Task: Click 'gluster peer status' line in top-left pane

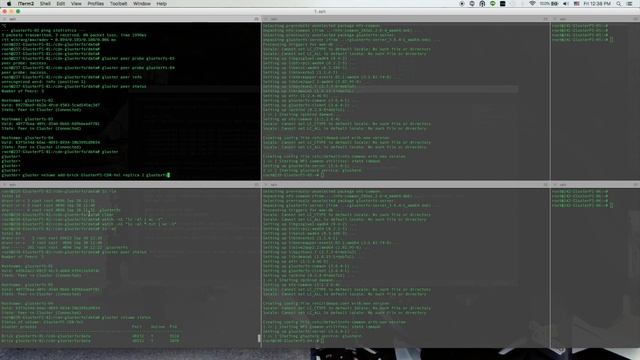Action: click(73, 87)
